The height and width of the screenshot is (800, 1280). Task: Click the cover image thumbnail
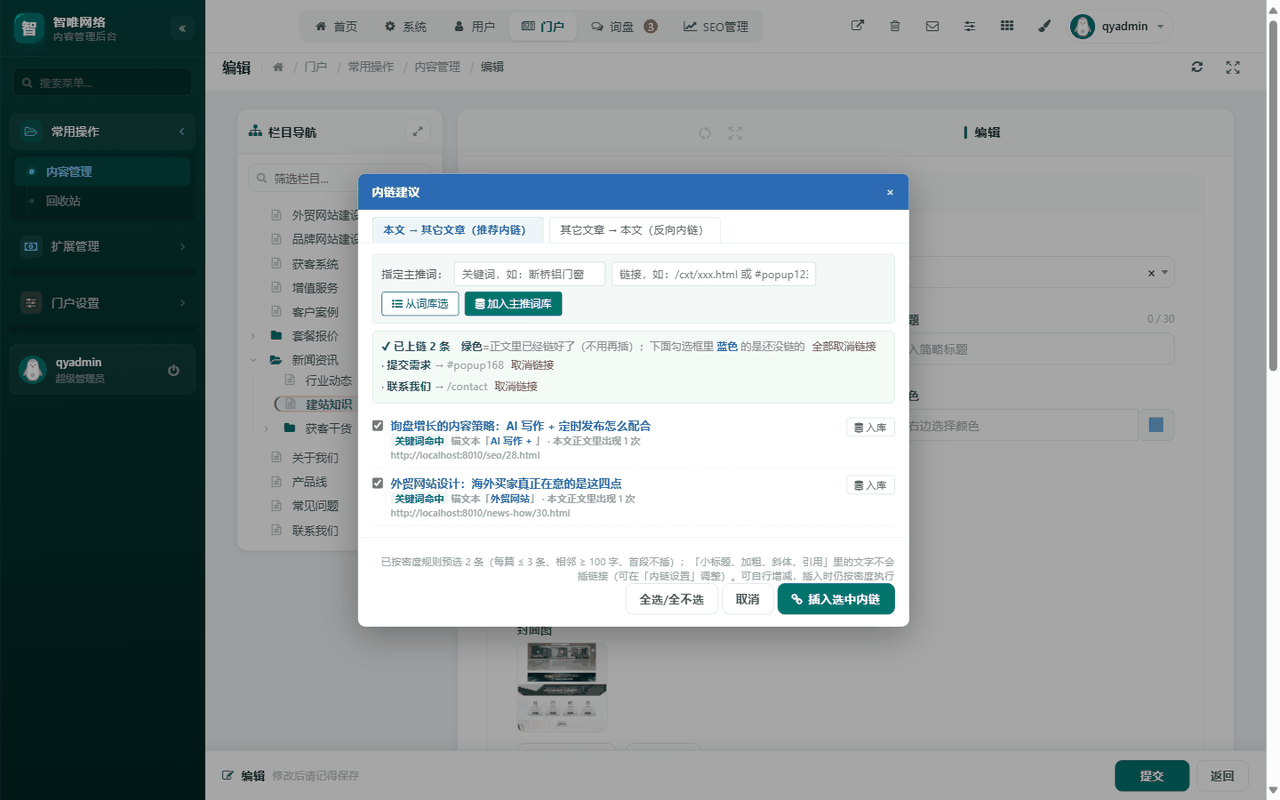[x=562, y=686]
